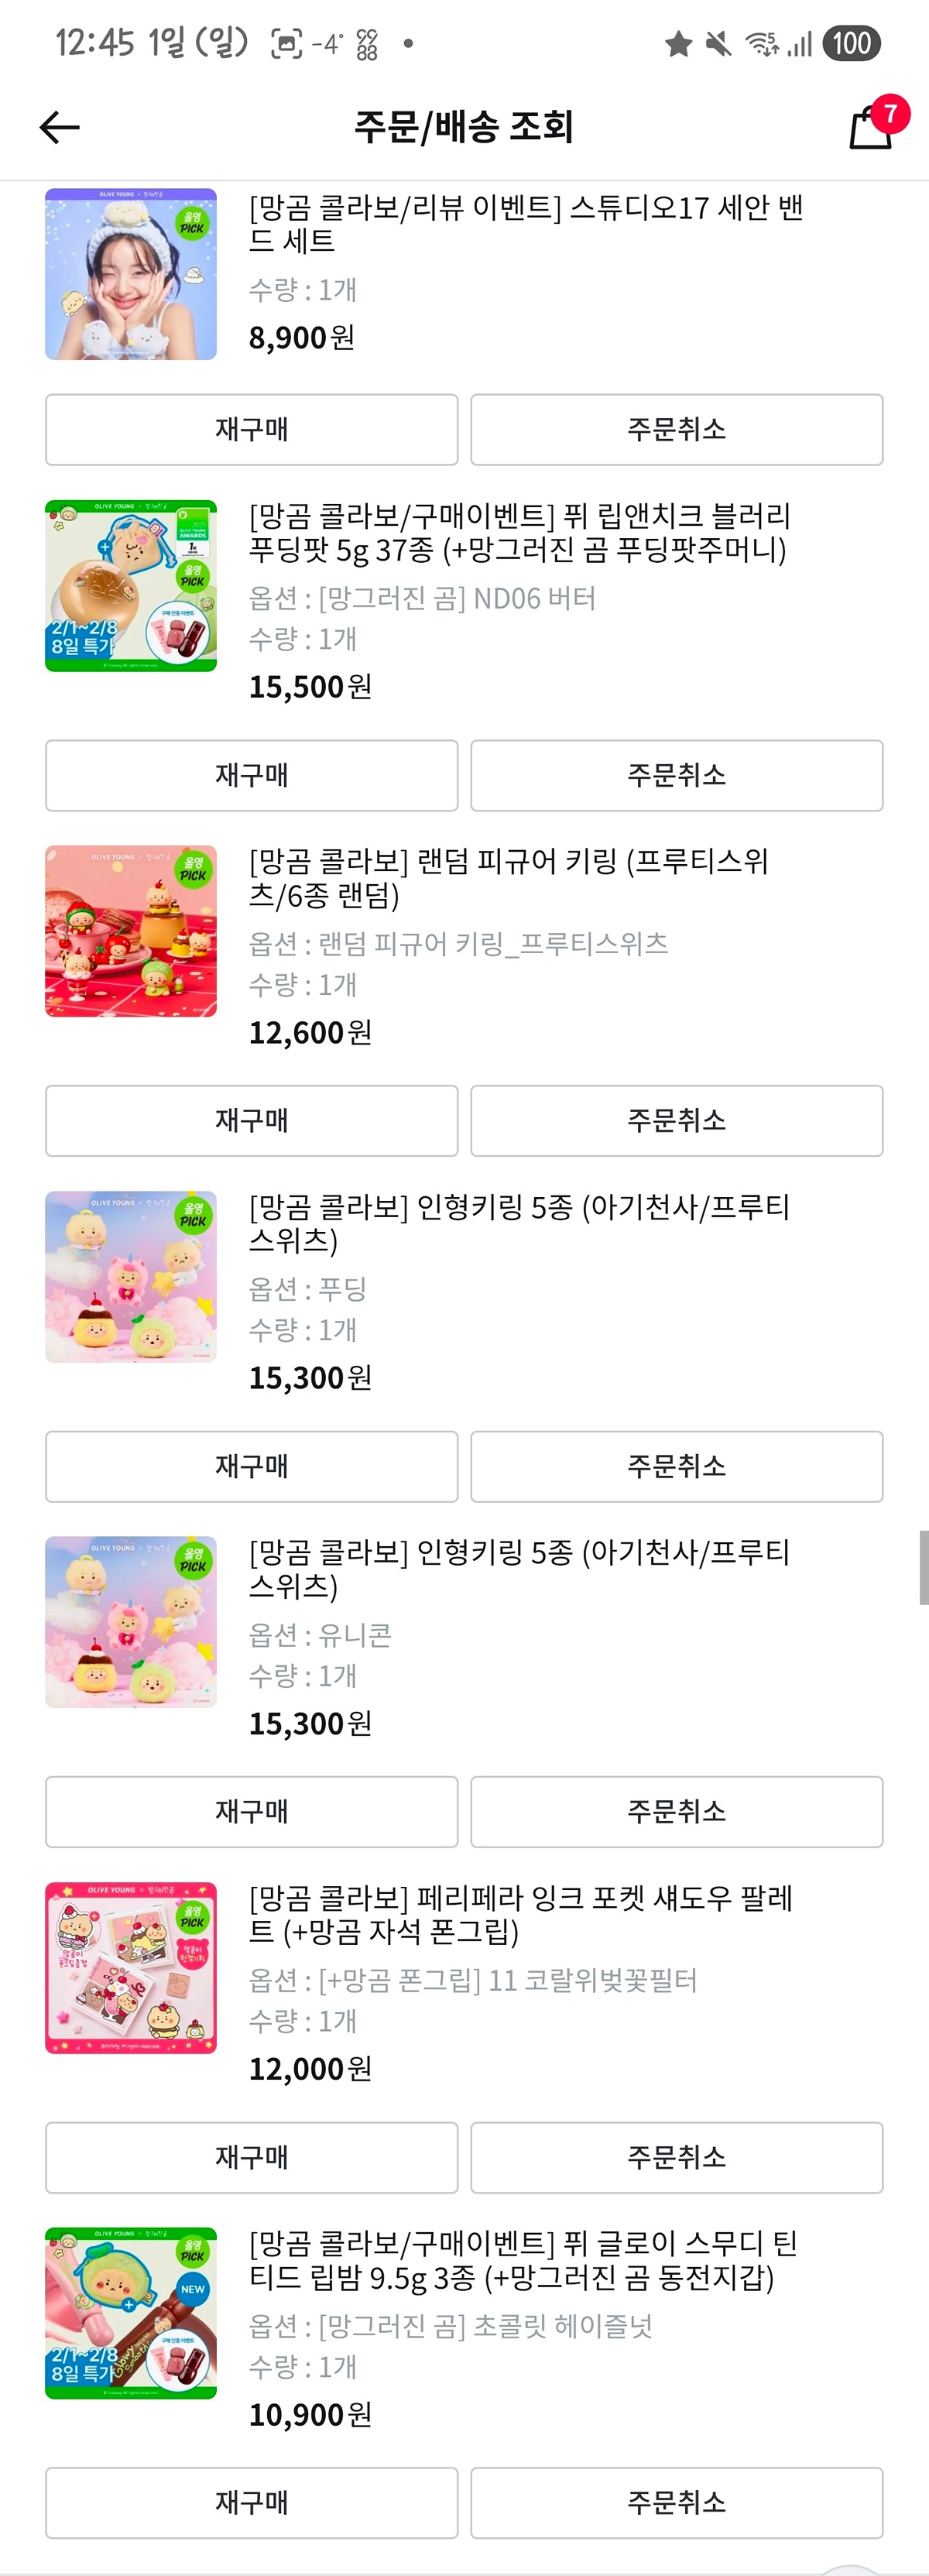
Task: Click the scrollbar handle on the right edge
Action: tap(923, 1567)
